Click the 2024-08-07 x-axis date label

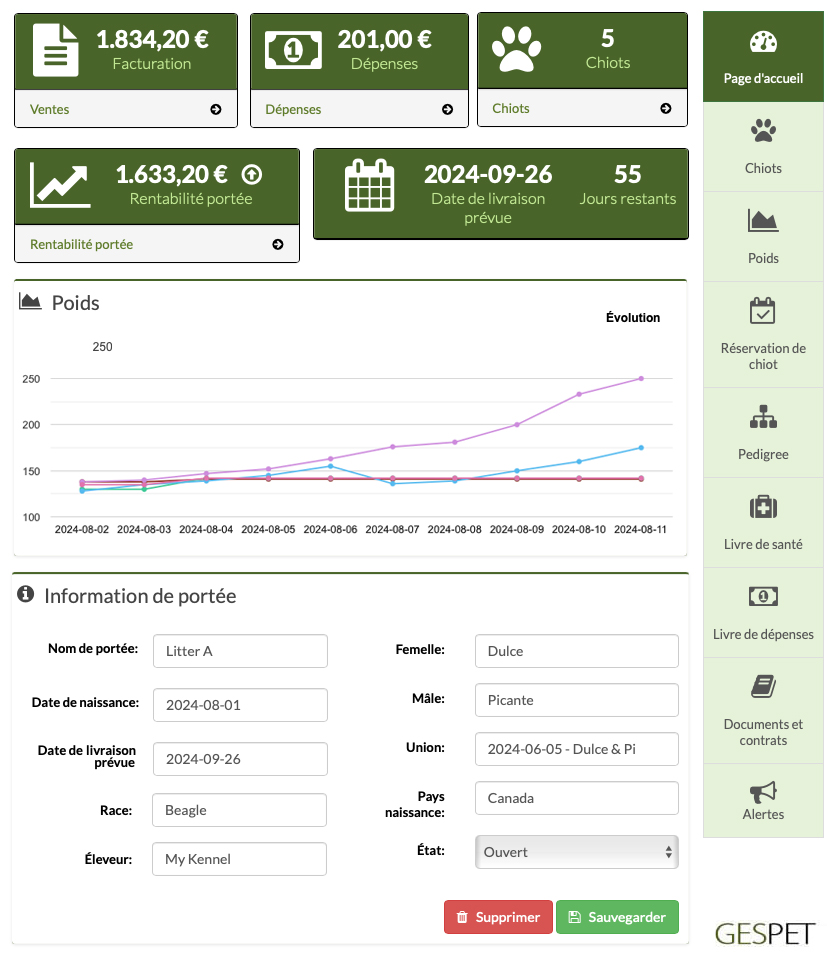coord(392,530)
